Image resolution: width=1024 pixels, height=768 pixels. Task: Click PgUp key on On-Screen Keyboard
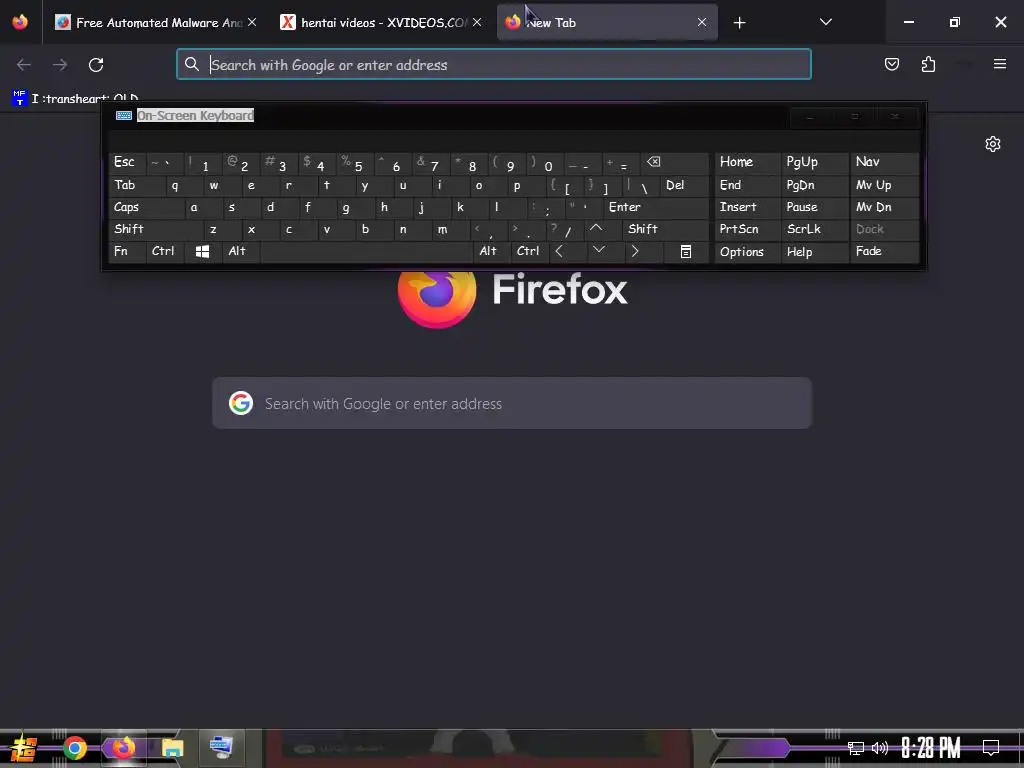tap(814, 162)
